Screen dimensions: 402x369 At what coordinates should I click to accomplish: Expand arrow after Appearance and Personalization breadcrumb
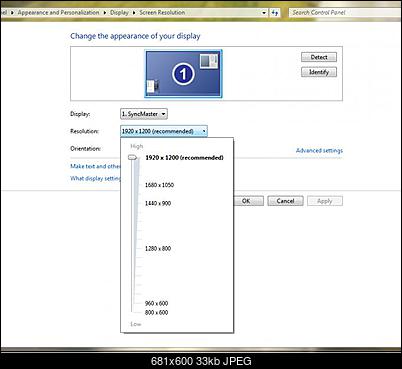coord(105,13)
